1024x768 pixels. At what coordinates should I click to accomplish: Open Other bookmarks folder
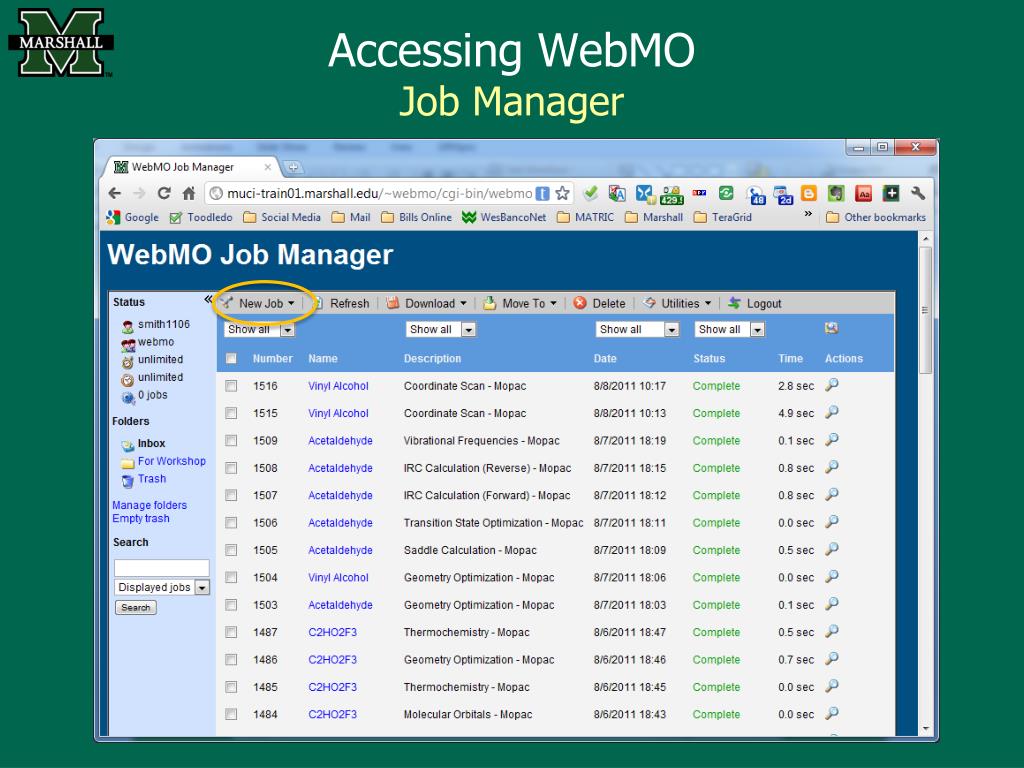click(x=876, y=217)
